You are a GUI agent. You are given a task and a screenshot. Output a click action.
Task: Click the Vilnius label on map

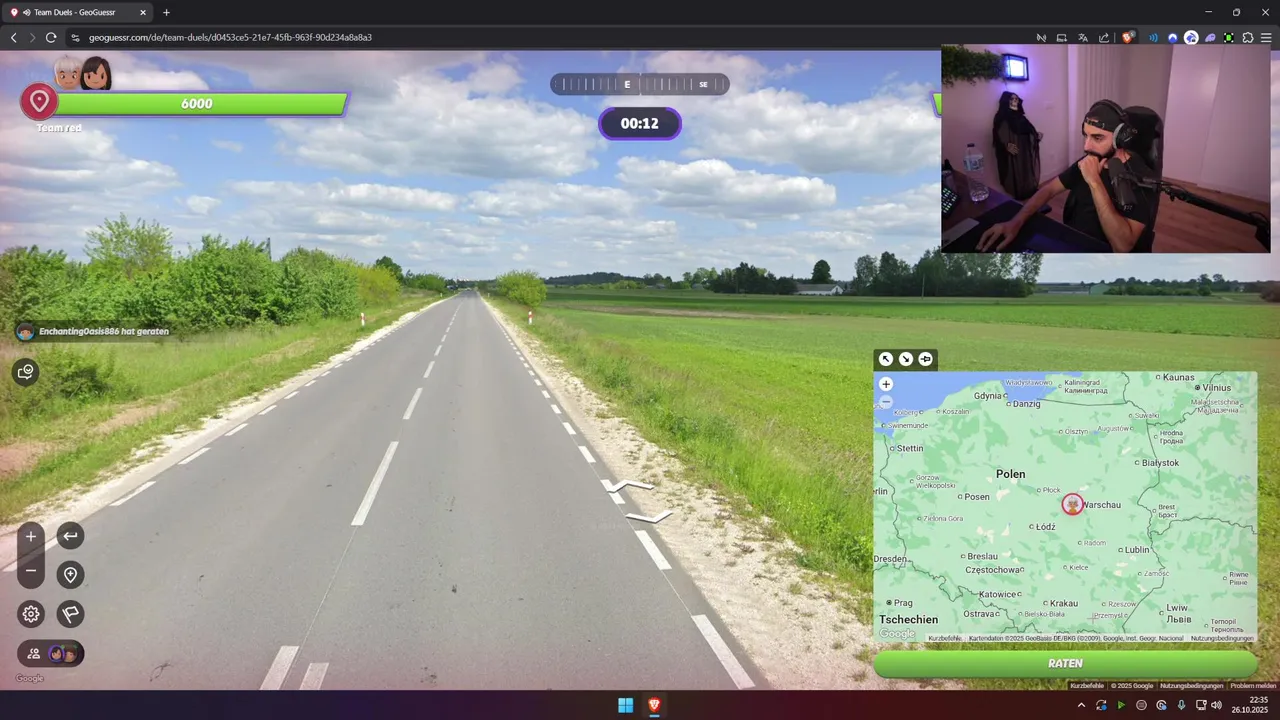1217,387
